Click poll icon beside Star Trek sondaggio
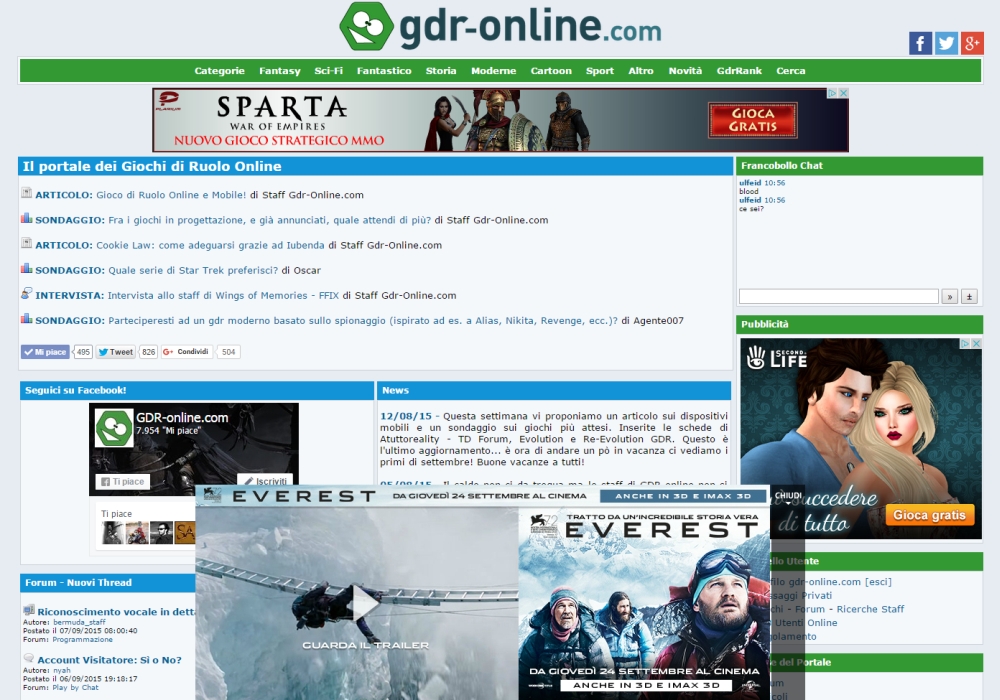The width and height of the screenshot is (1000, 700). click(26, 268)
